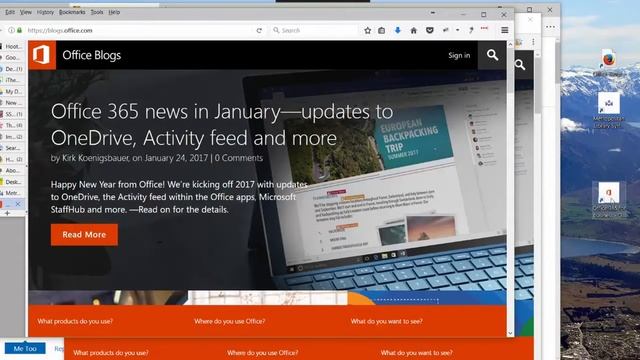Click 'What products do you use?' in background window
640x360 pixels.
click(x=111, y=353)
